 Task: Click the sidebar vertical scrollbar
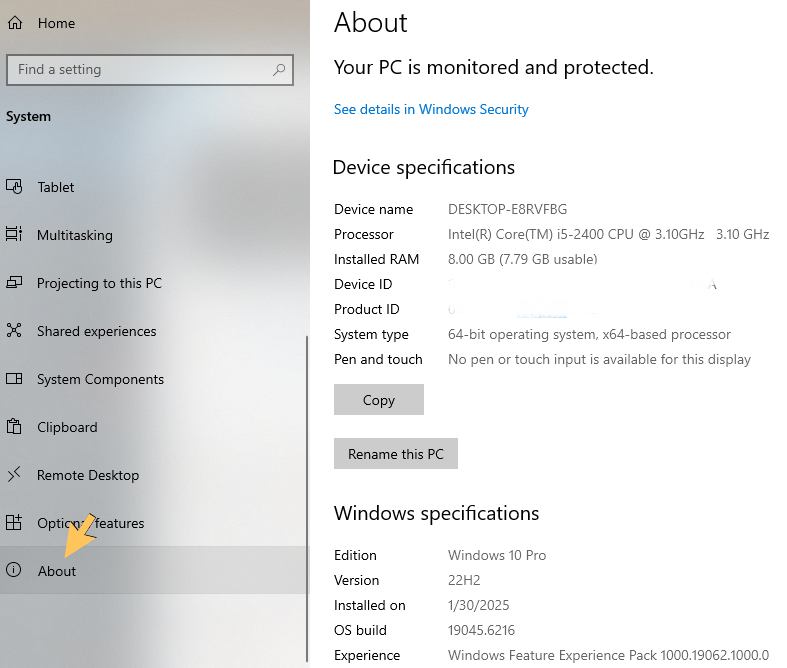[307, 499]
